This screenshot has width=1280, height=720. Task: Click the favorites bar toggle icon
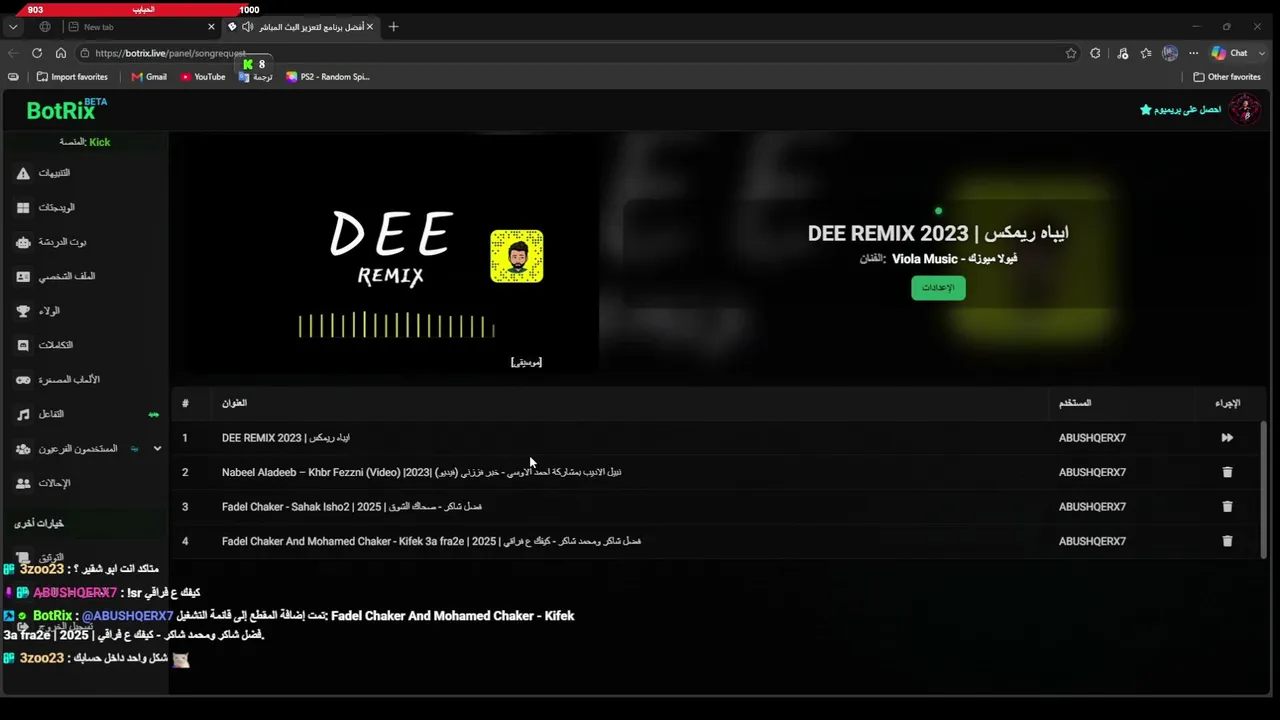pos(13,77)
